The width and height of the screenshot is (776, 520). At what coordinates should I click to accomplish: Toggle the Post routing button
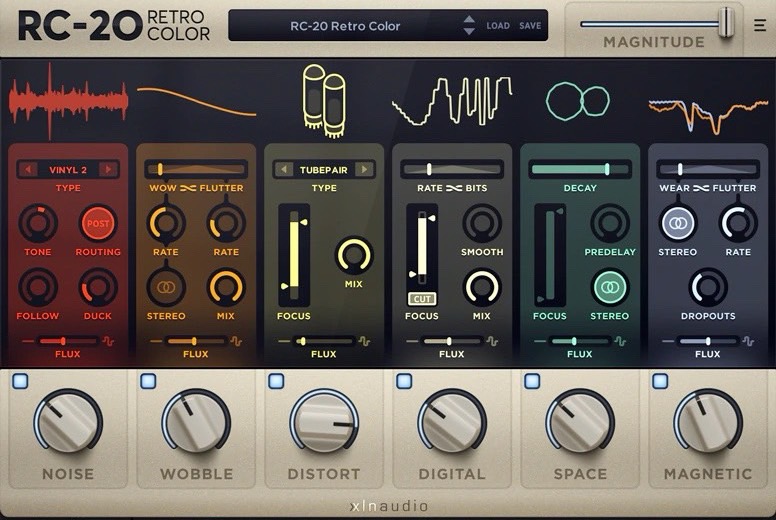tap(98, 223)
